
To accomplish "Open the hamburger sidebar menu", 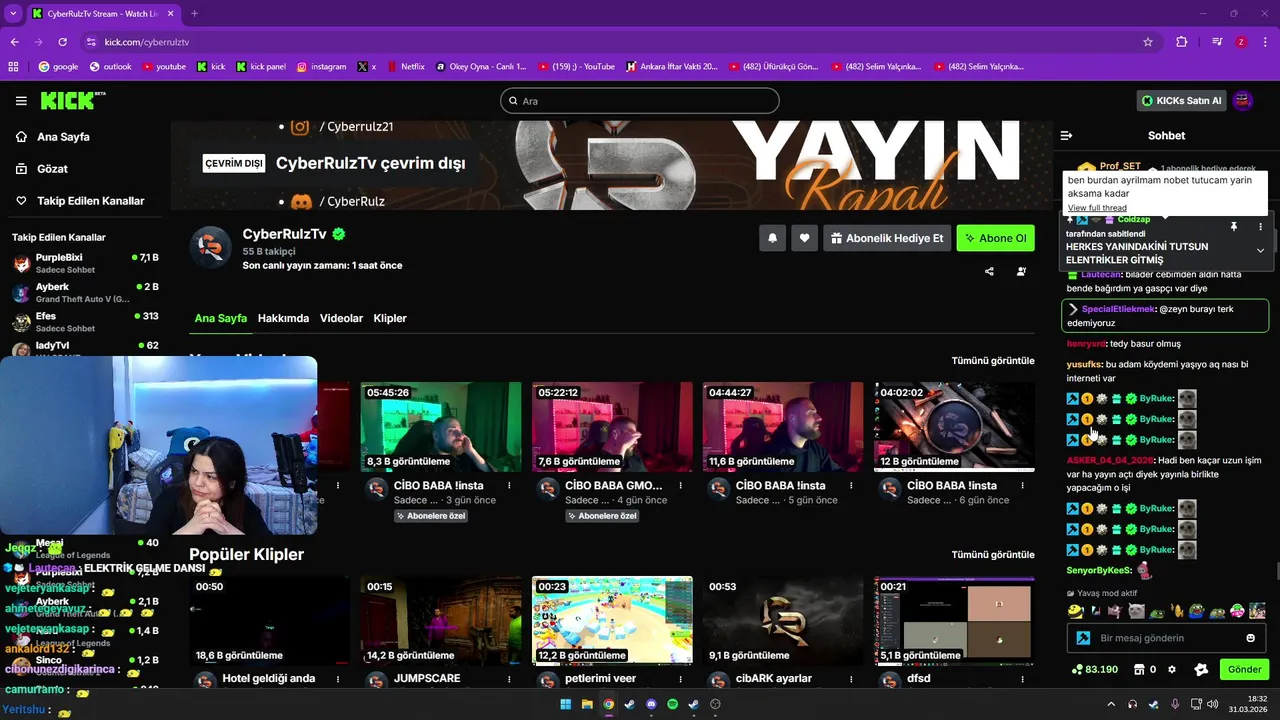I will (21, 101).
